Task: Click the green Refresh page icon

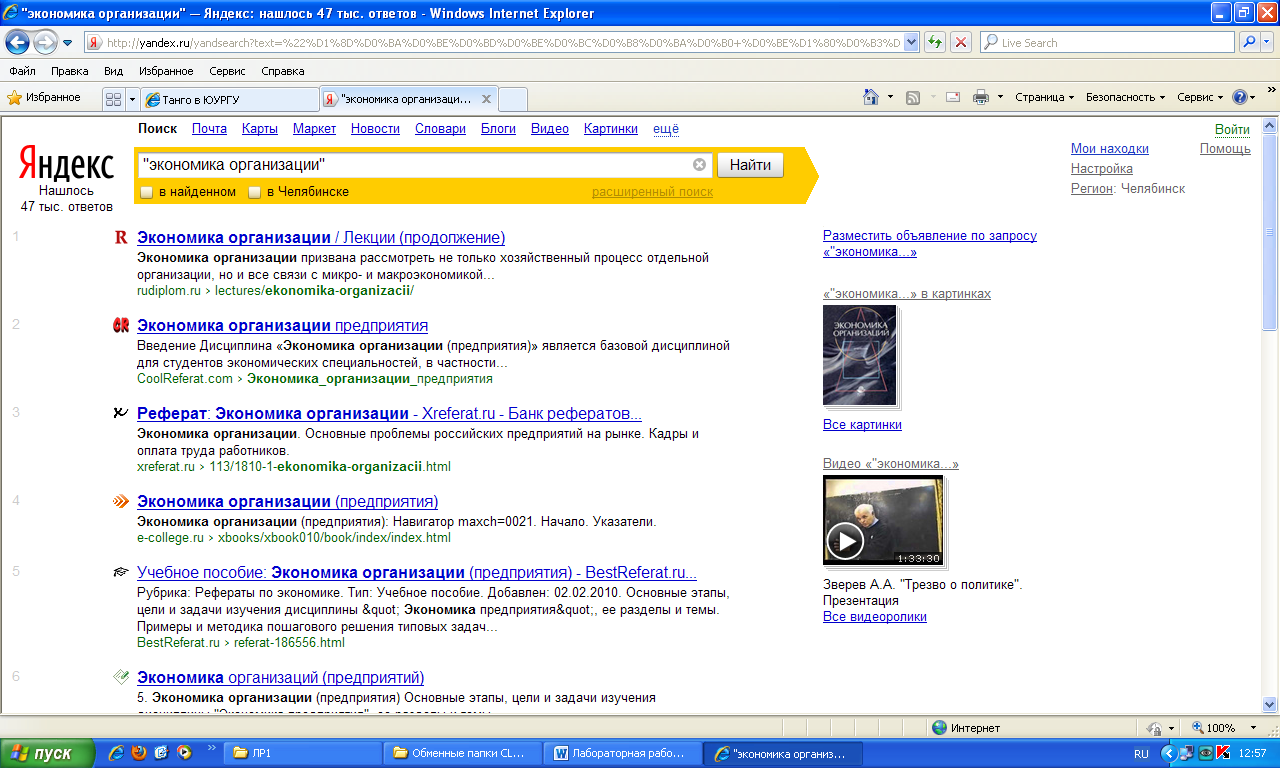Action: (934, 43)
